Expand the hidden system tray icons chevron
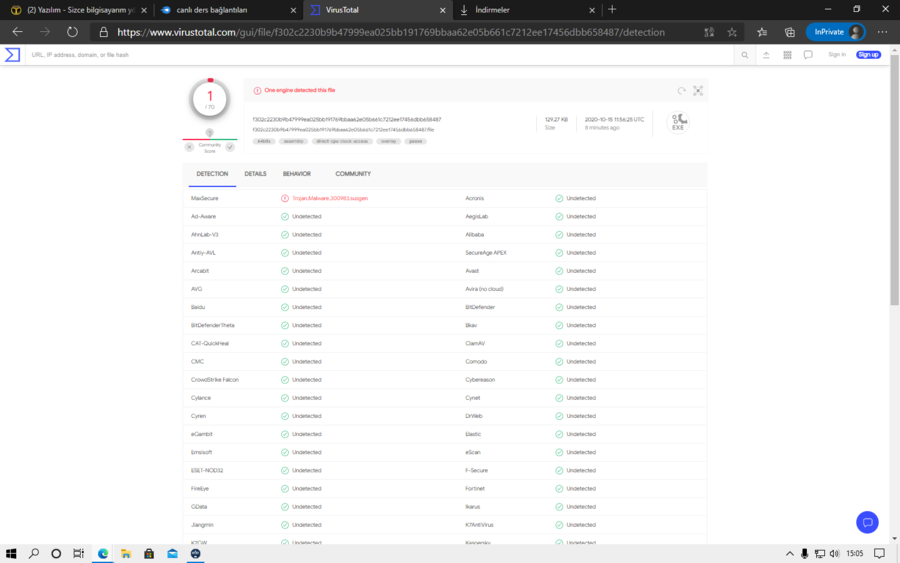 pyautogui.click(x=789, y=554)
